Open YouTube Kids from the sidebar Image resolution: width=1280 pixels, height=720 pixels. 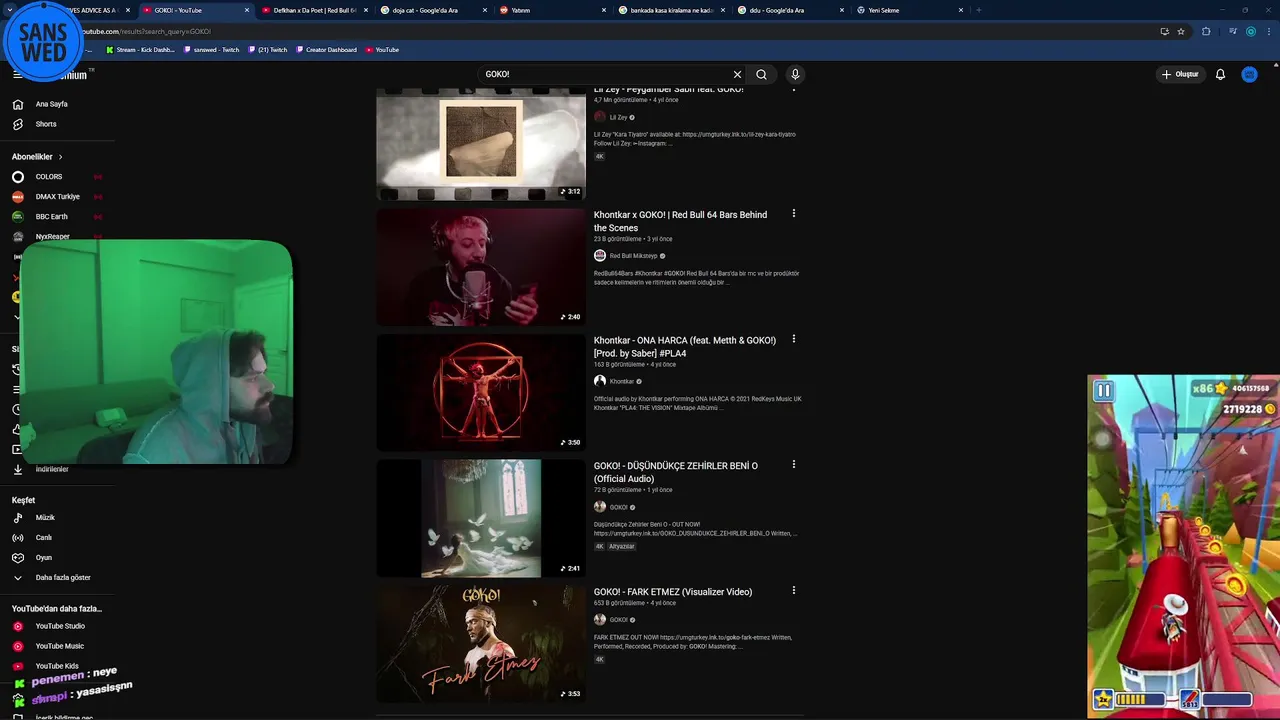pos(56,666)
